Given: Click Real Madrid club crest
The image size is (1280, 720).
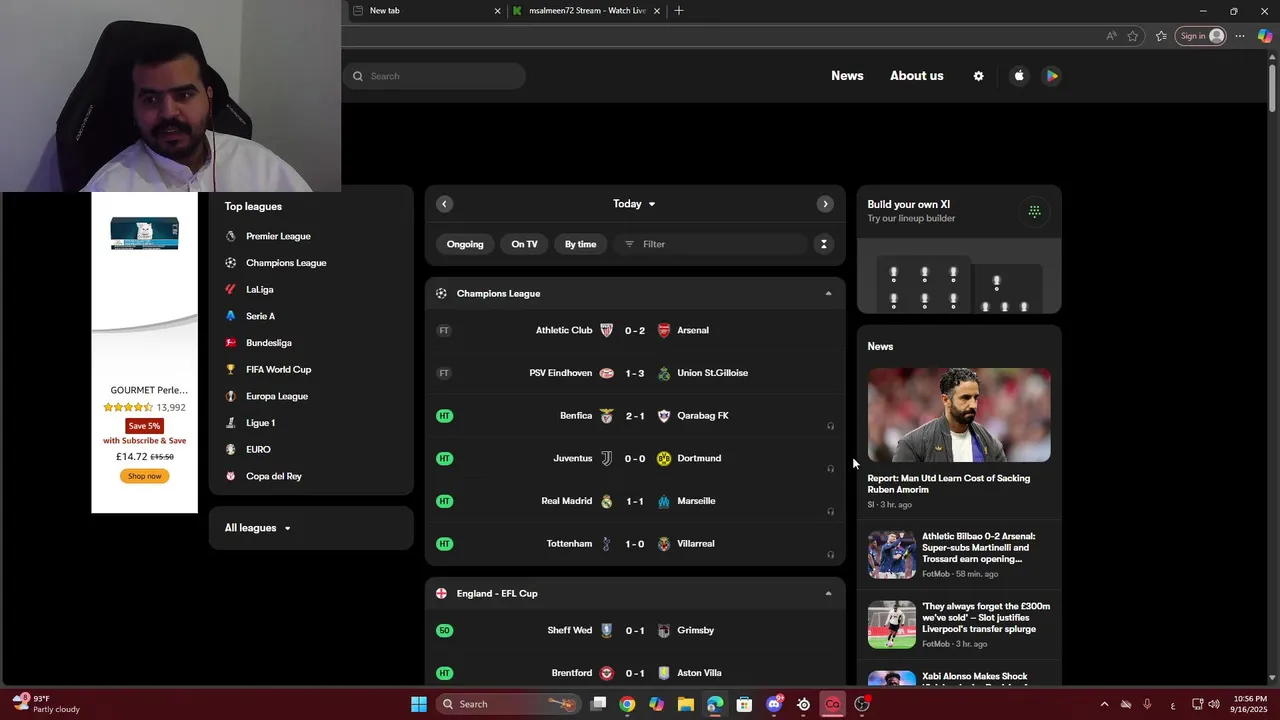Looking at the screenshot, I should tap(606, 501).
